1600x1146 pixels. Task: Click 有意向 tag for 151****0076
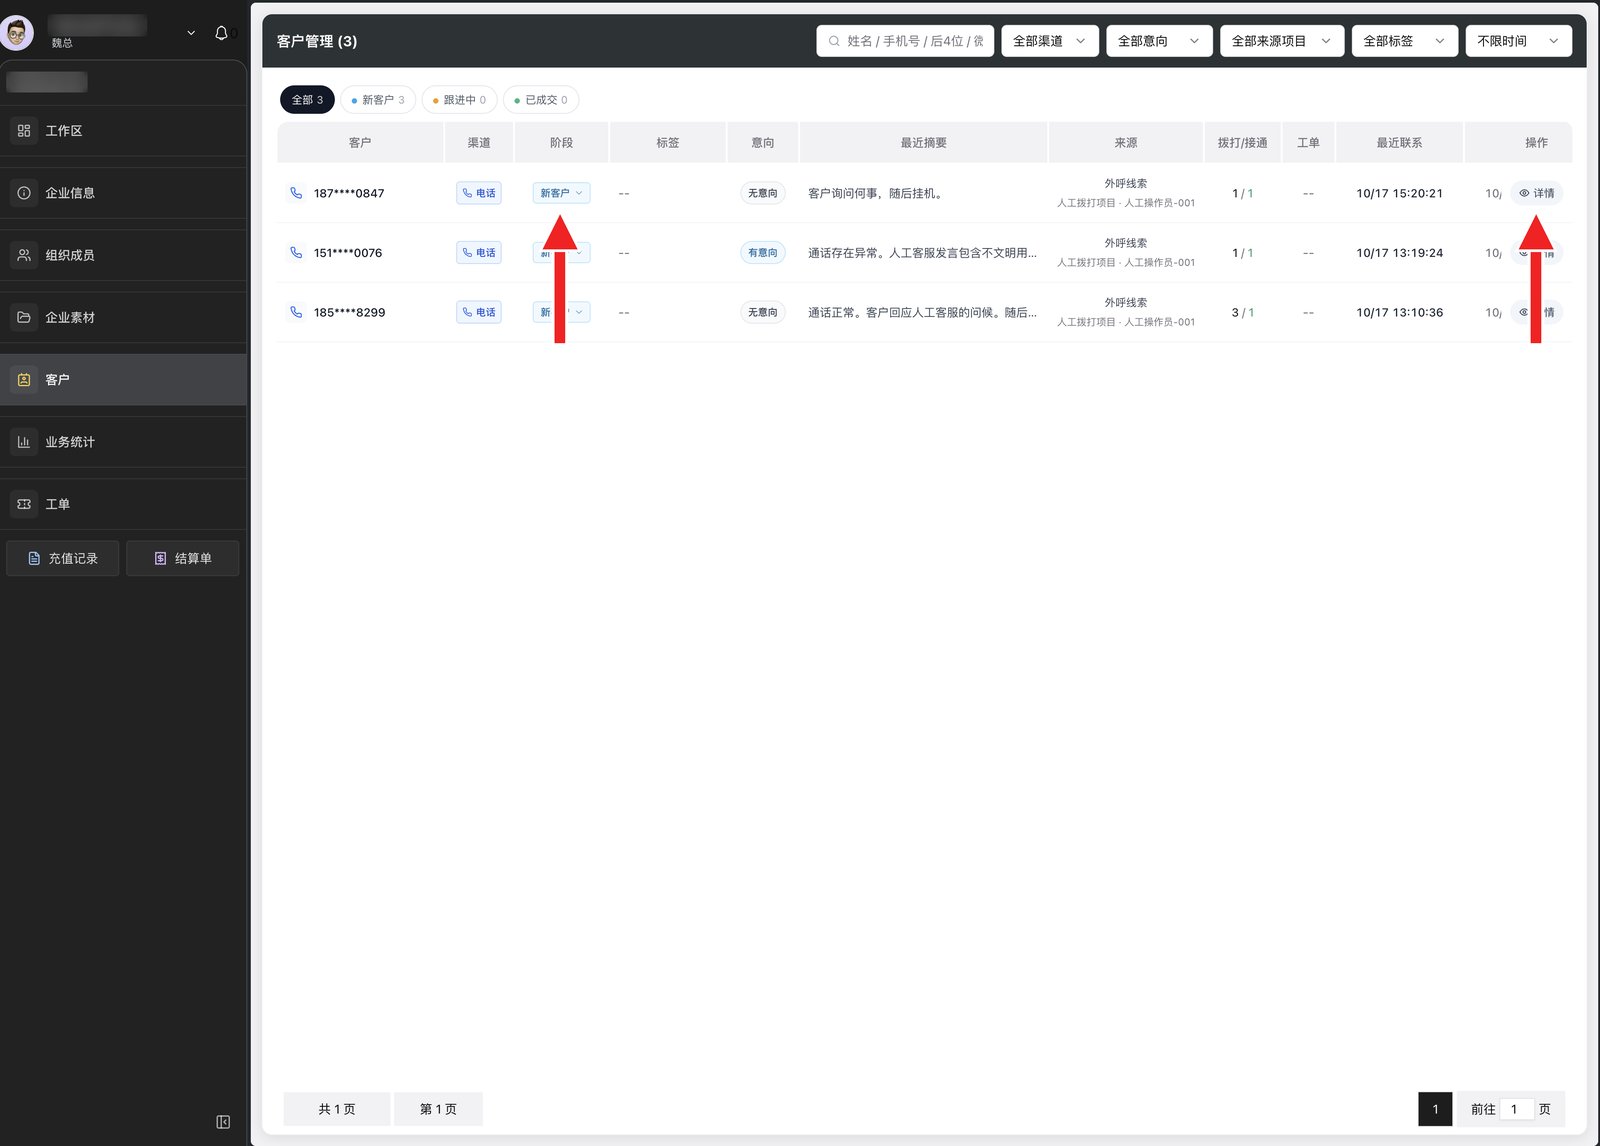[763, 253]
